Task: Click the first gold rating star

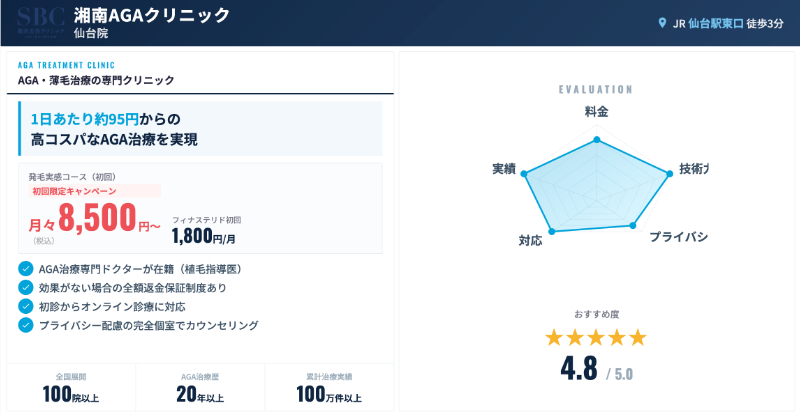Action: [554, 337]
